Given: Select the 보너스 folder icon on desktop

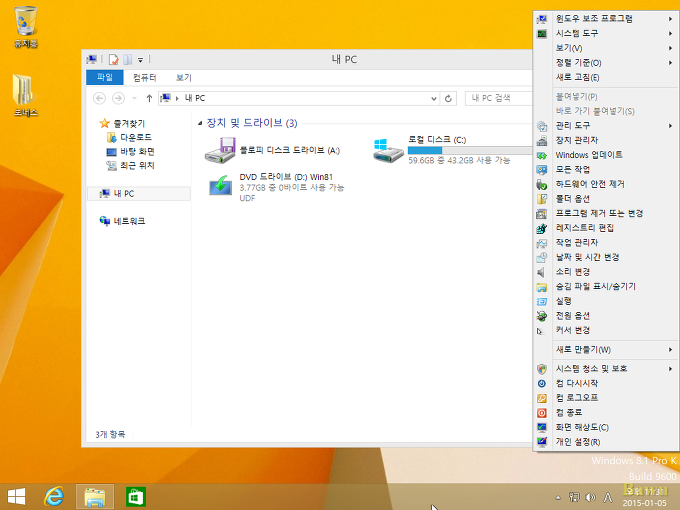Looking at the screenshot, I should point(25,95).
